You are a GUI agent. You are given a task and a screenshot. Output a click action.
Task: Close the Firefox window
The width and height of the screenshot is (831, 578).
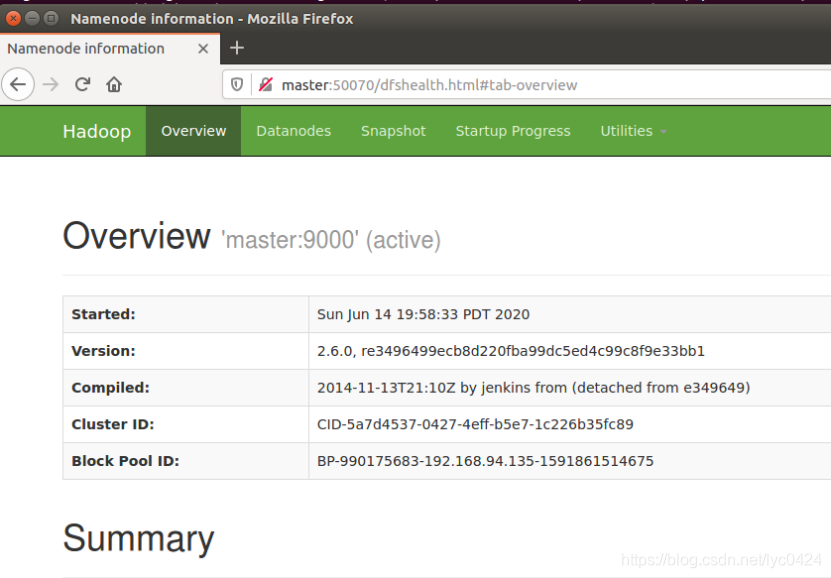tap(13, 19)
